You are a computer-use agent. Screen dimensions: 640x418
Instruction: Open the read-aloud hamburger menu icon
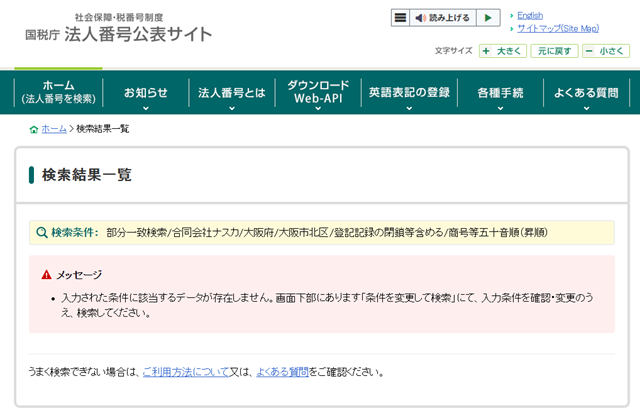(400, 18)
